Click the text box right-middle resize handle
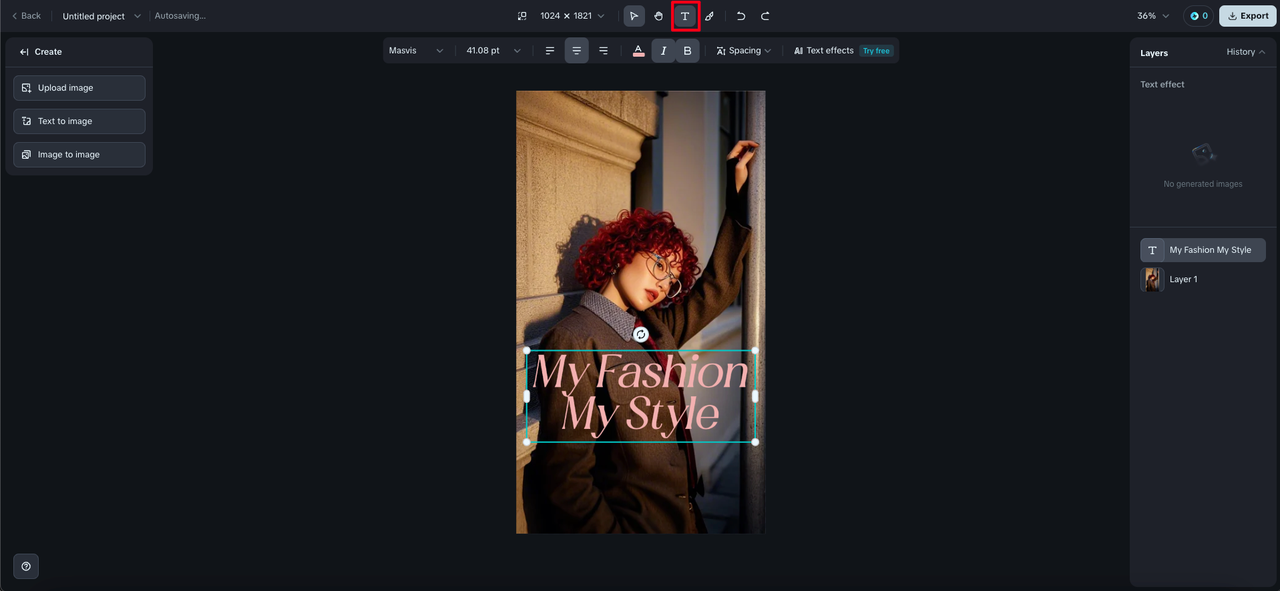The image size is (1280, 591). pyautogui.click(x=755, y=396)
